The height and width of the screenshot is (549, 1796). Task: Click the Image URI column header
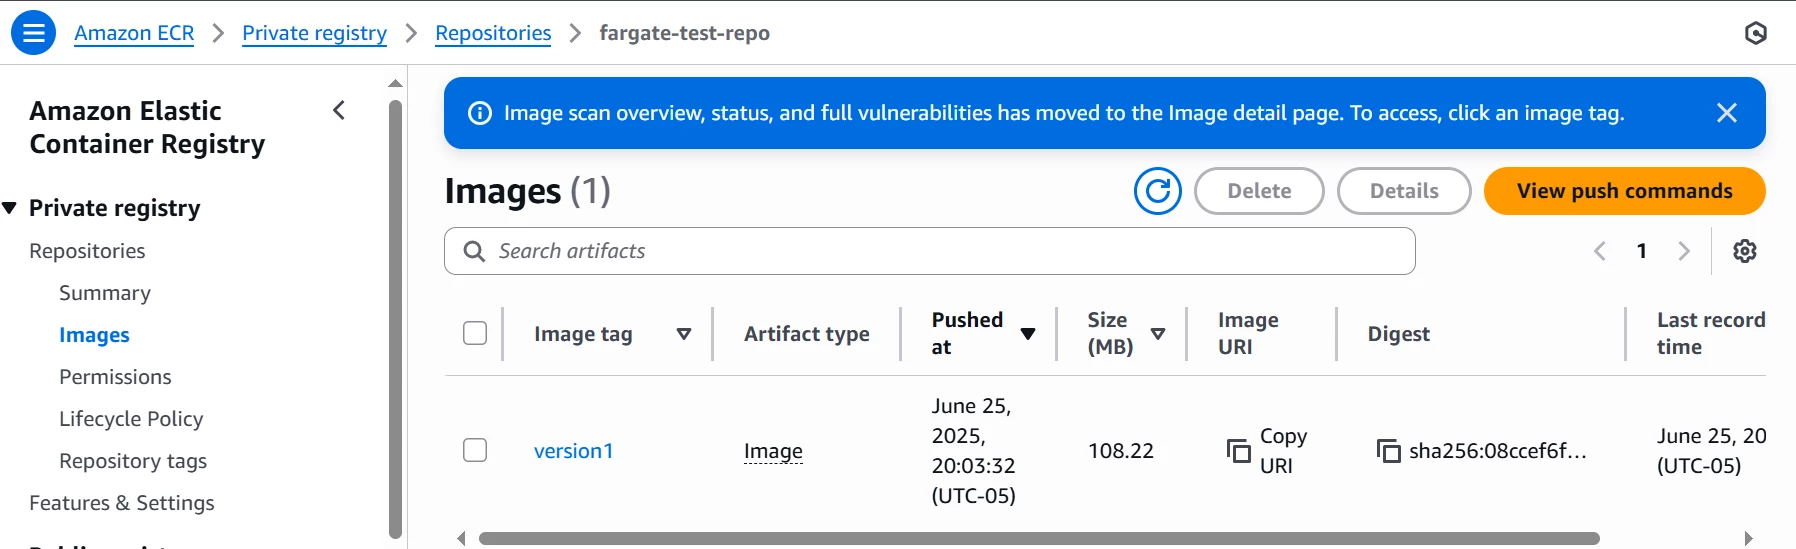(x=1248, y=333)
